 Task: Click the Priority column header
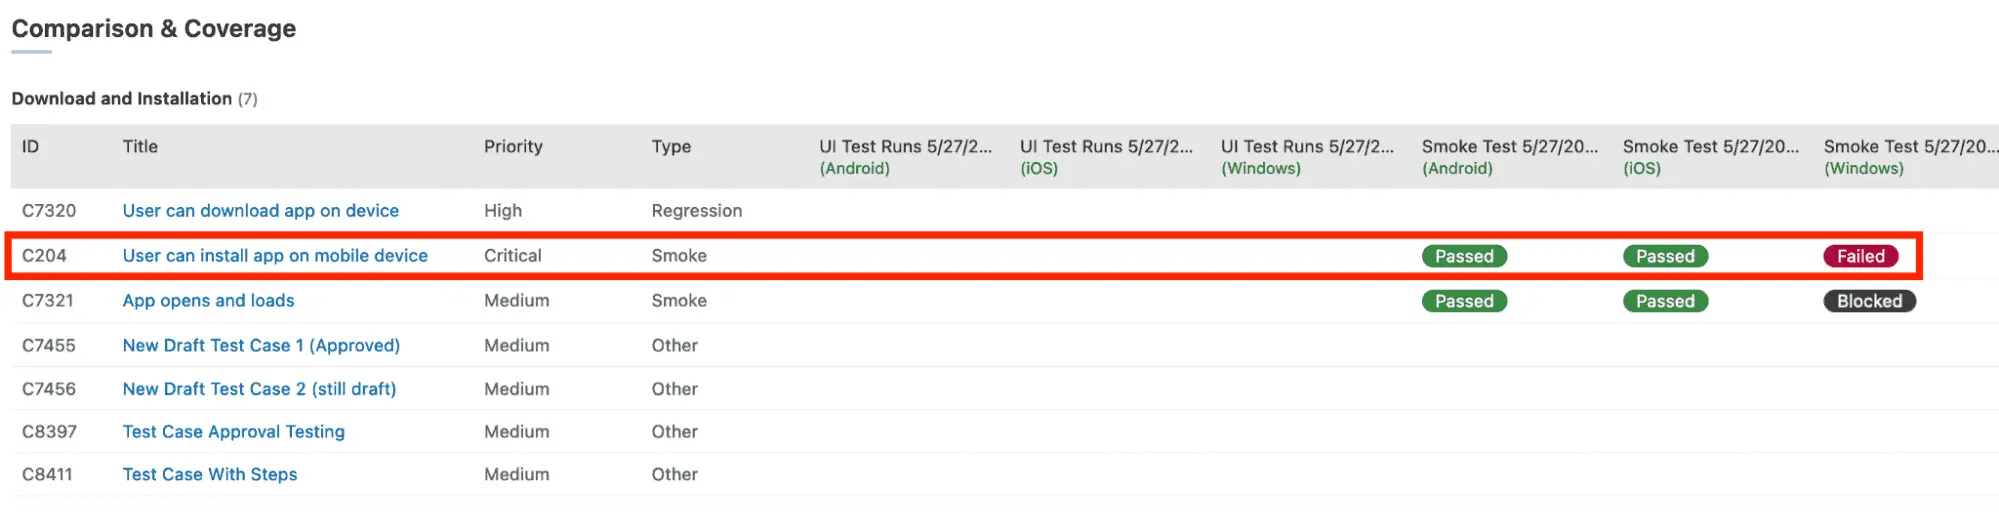513,147
